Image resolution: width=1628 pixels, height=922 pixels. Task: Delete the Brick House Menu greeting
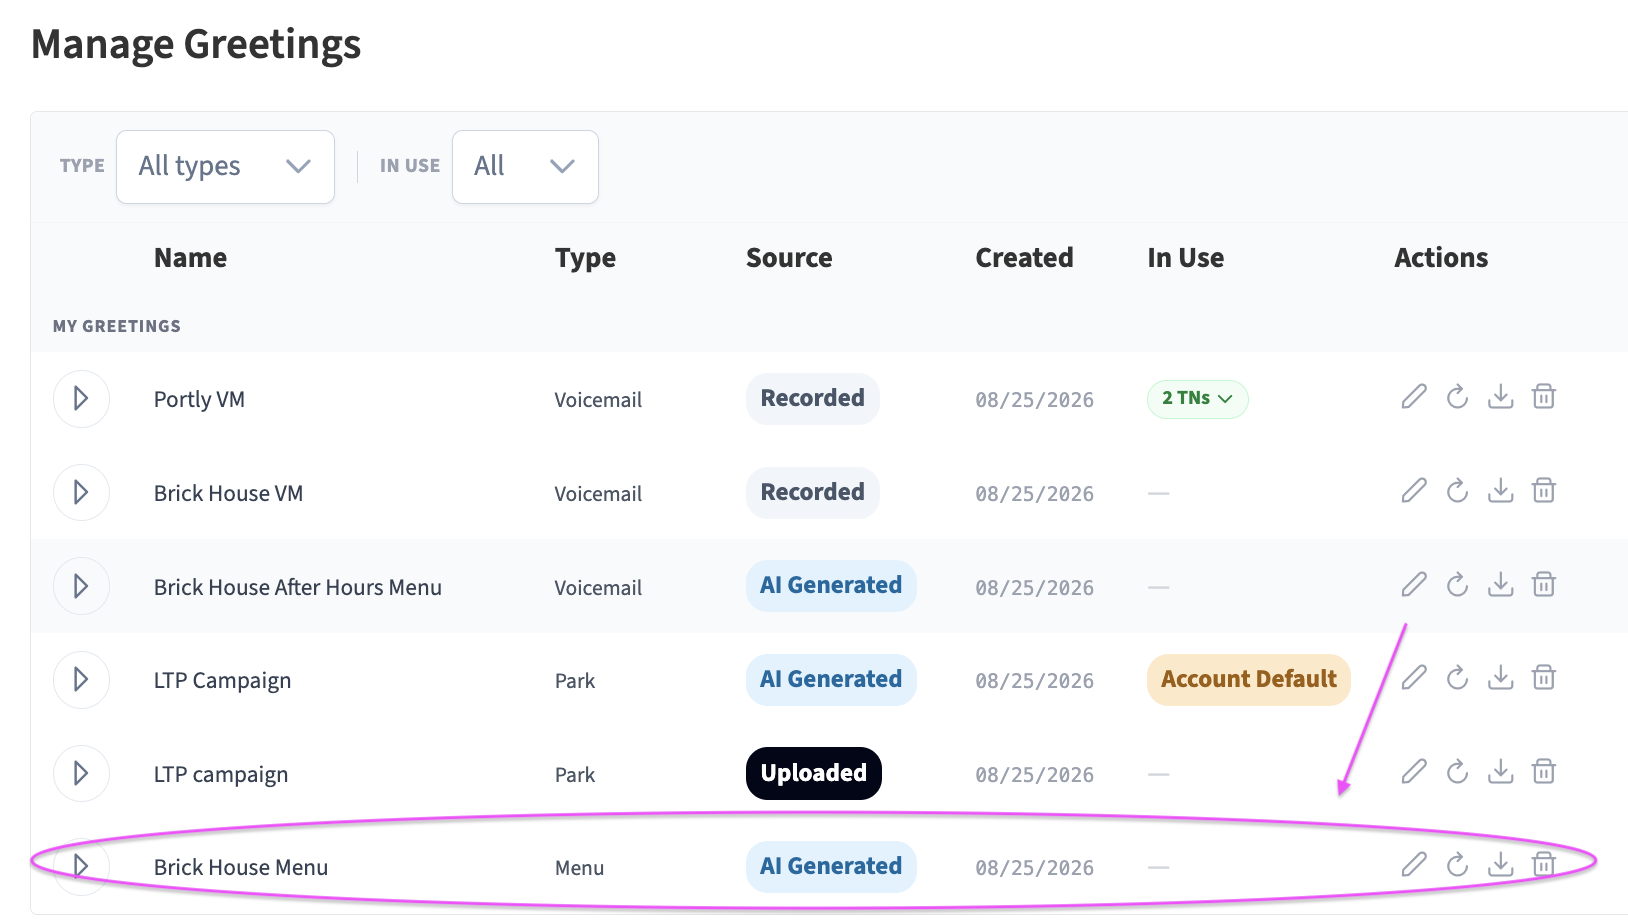(1544, 864)
